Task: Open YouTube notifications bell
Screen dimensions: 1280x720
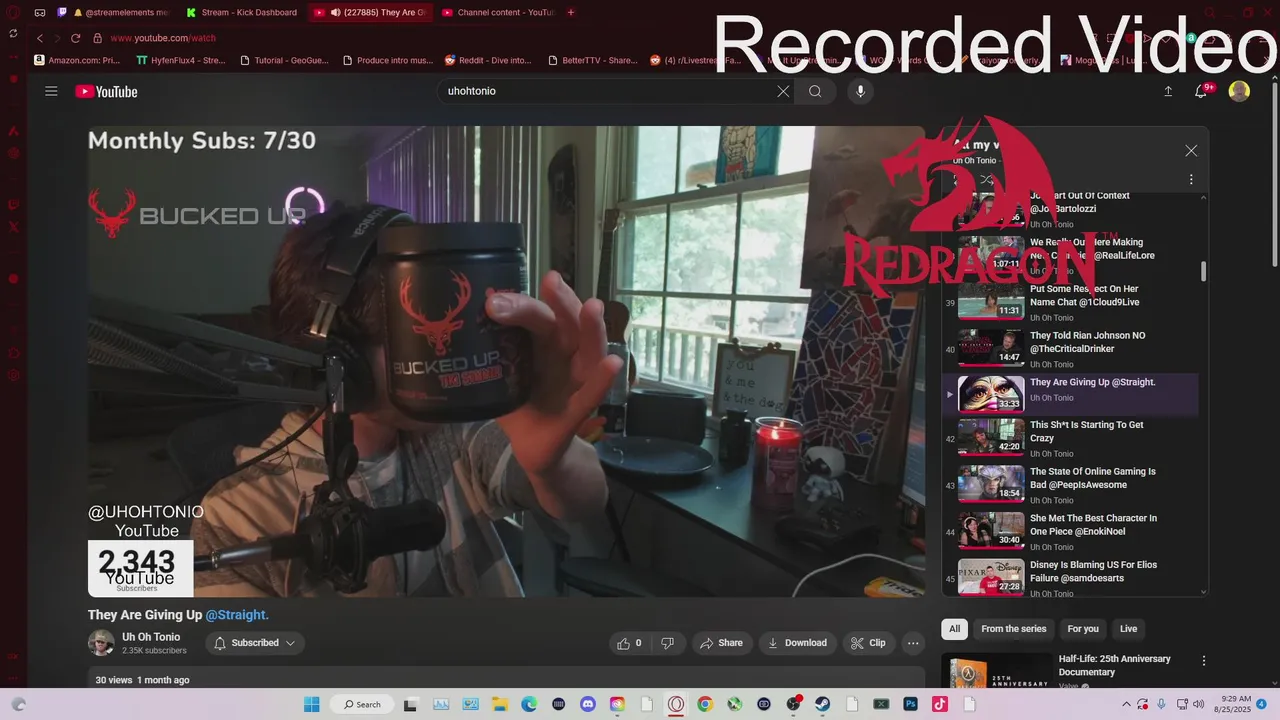Action: 1203,91
